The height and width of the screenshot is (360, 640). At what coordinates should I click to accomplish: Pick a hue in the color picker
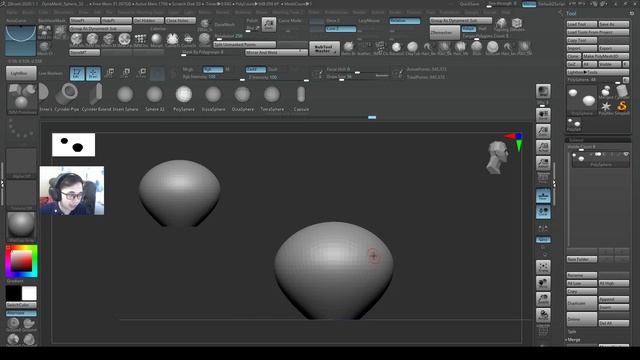[x=21, y=261]
